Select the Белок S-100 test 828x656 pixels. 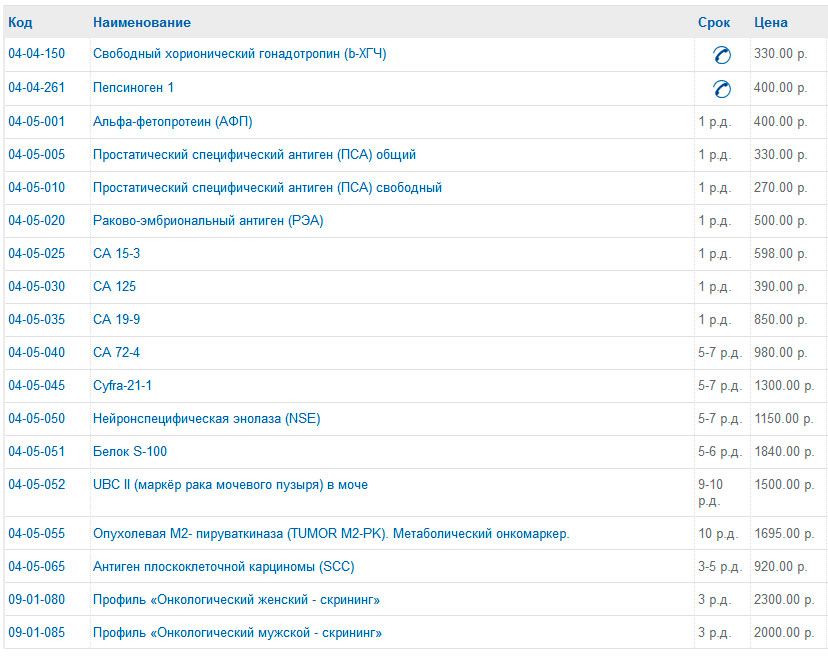pyautogui.click(x=130, y=452)
